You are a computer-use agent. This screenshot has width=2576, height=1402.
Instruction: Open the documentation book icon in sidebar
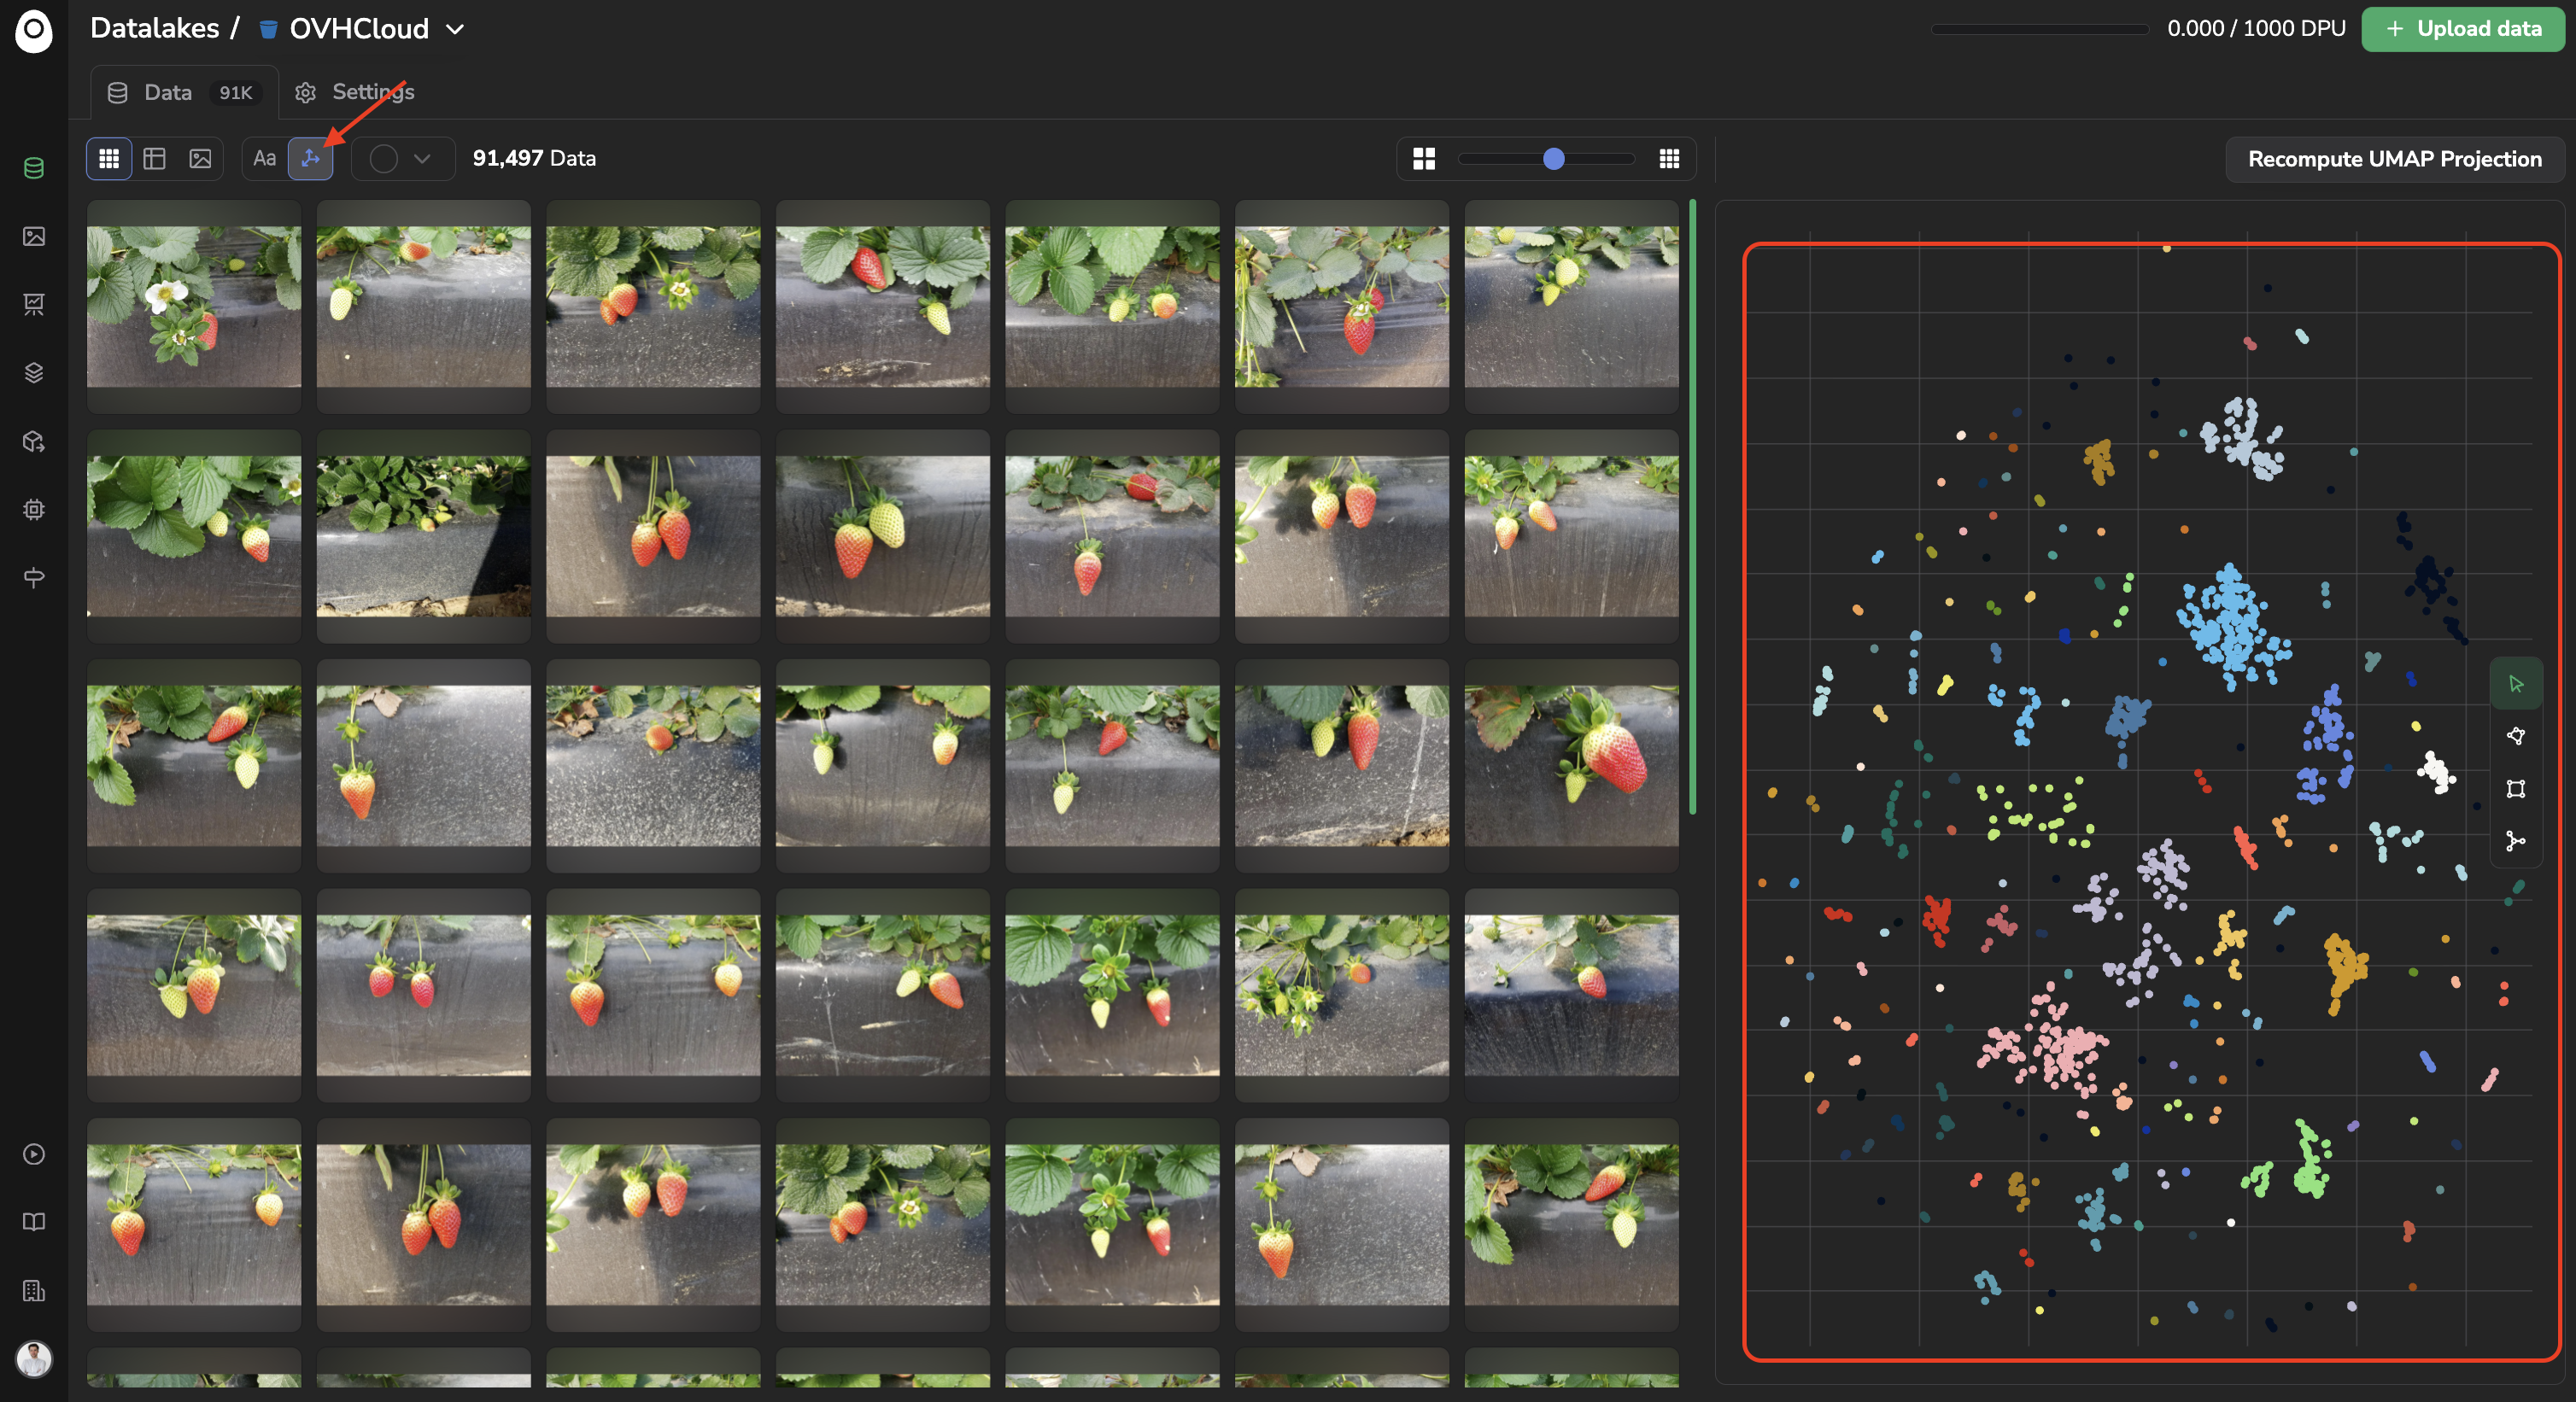tap(34, 1222)
